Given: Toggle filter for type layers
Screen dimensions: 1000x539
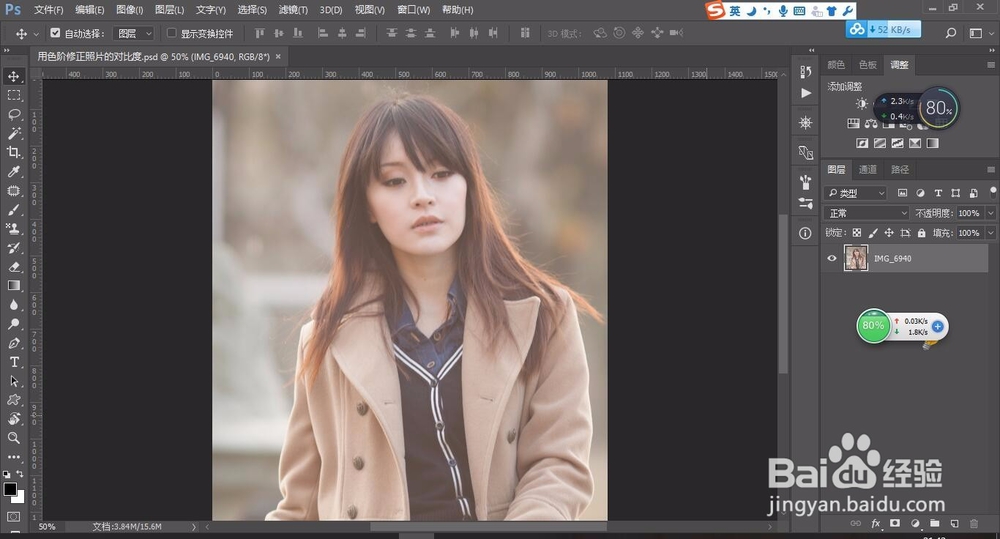Looking at the screenshot, I should pyautogui.click(x=938, y=193).
